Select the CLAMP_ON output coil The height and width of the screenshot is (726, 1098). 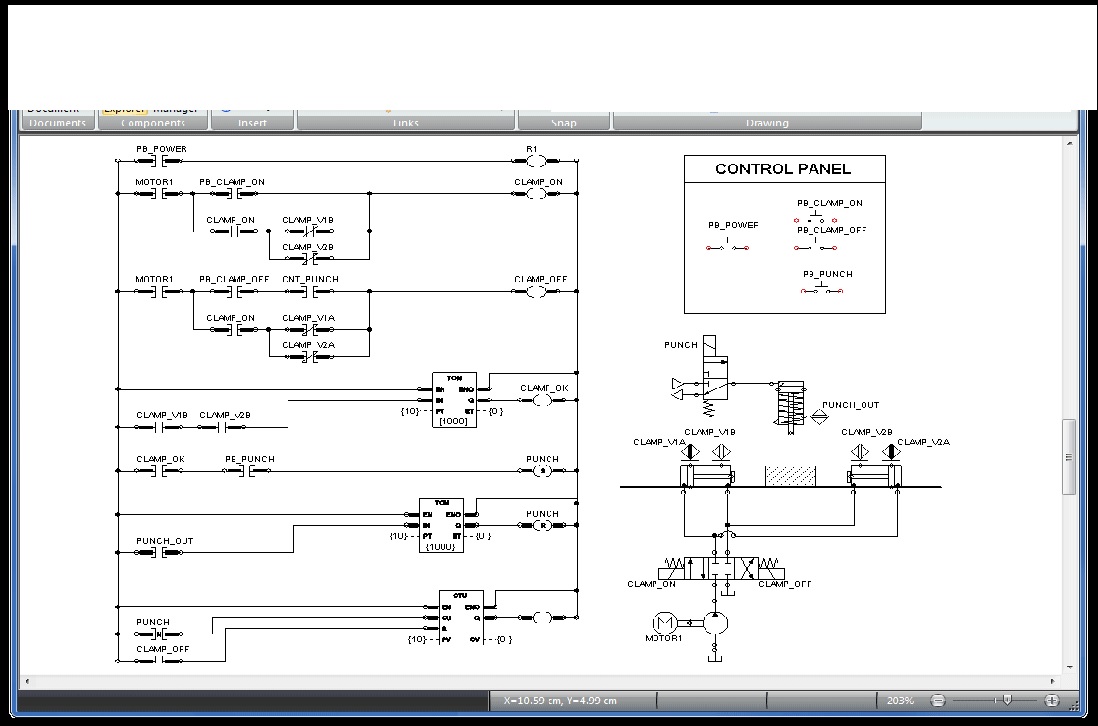536,194
